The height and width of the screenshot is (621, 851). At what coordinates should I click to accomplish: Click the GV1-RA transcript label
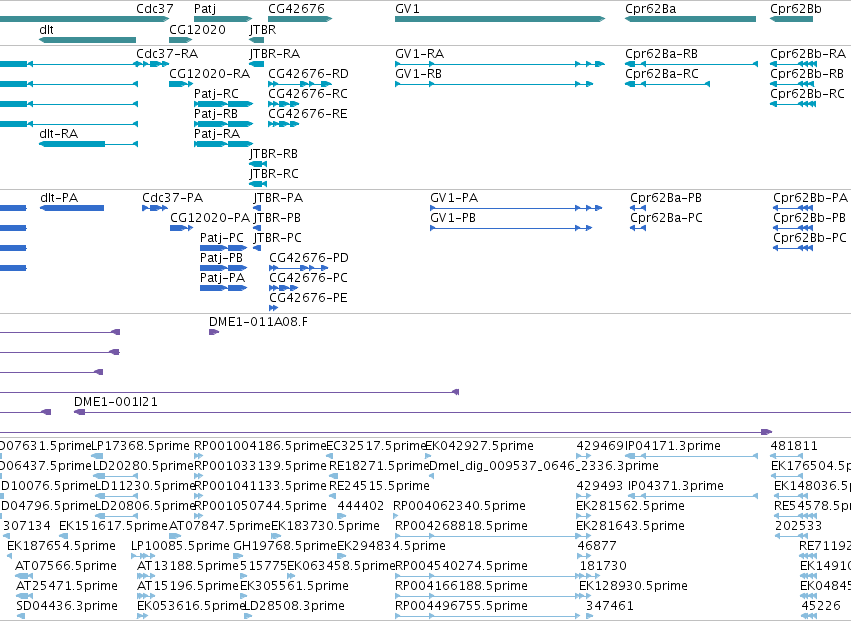coord(420,54)
